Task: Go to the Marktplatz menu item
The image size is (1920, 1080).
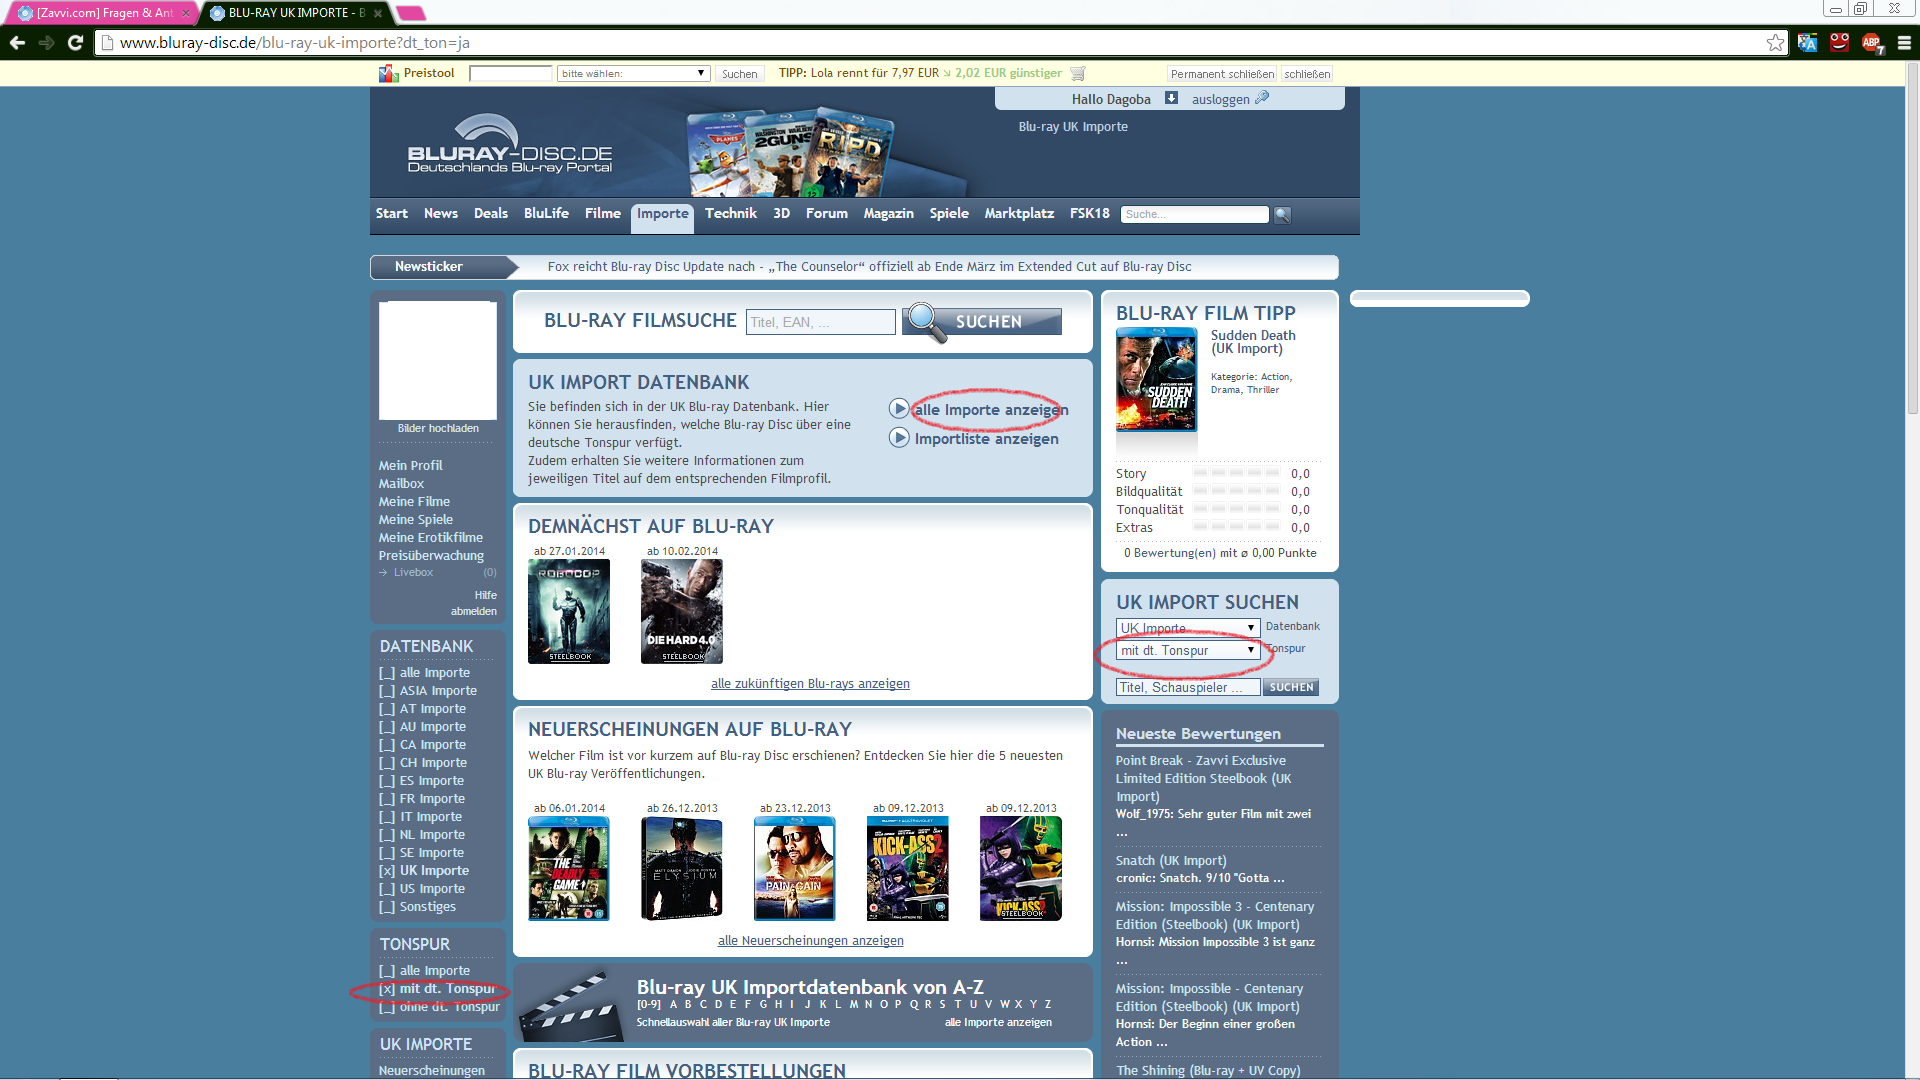Action: 1018,213
